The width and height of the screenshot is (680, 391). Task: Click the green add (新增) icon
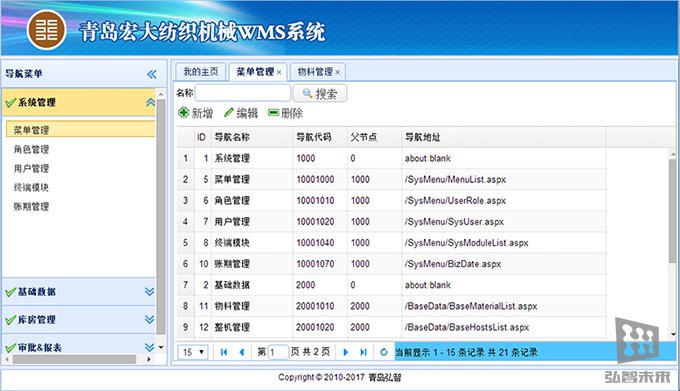tap(183, 113)
